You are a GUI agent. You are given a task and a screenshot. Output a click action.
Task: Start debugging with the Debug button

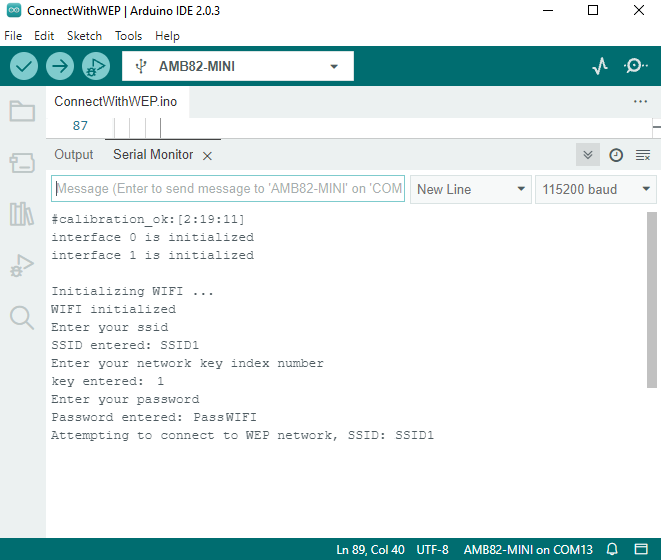tap(96, 66)
